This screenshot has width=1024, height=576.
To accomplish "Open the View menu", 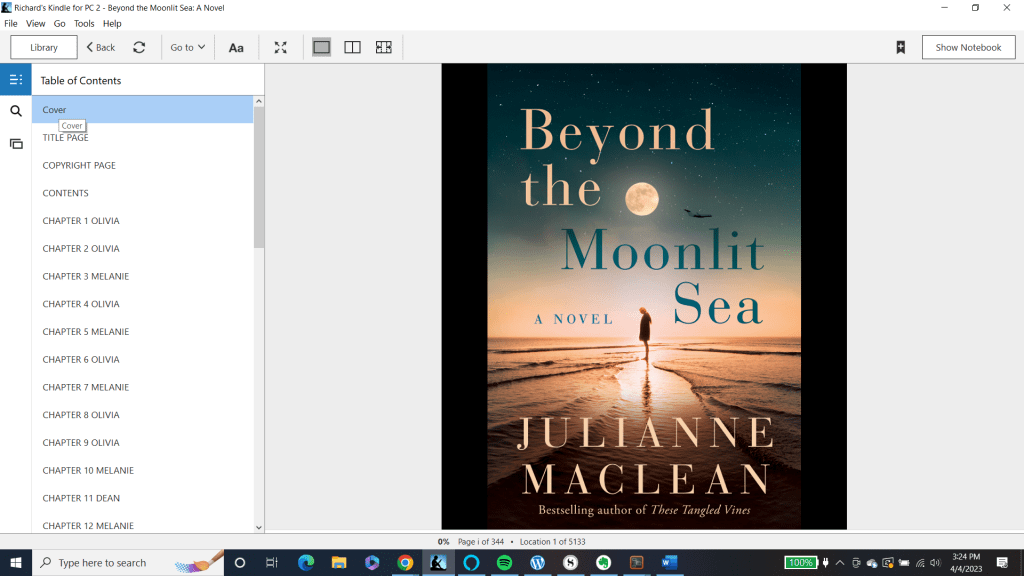I will tap(35, 23).
